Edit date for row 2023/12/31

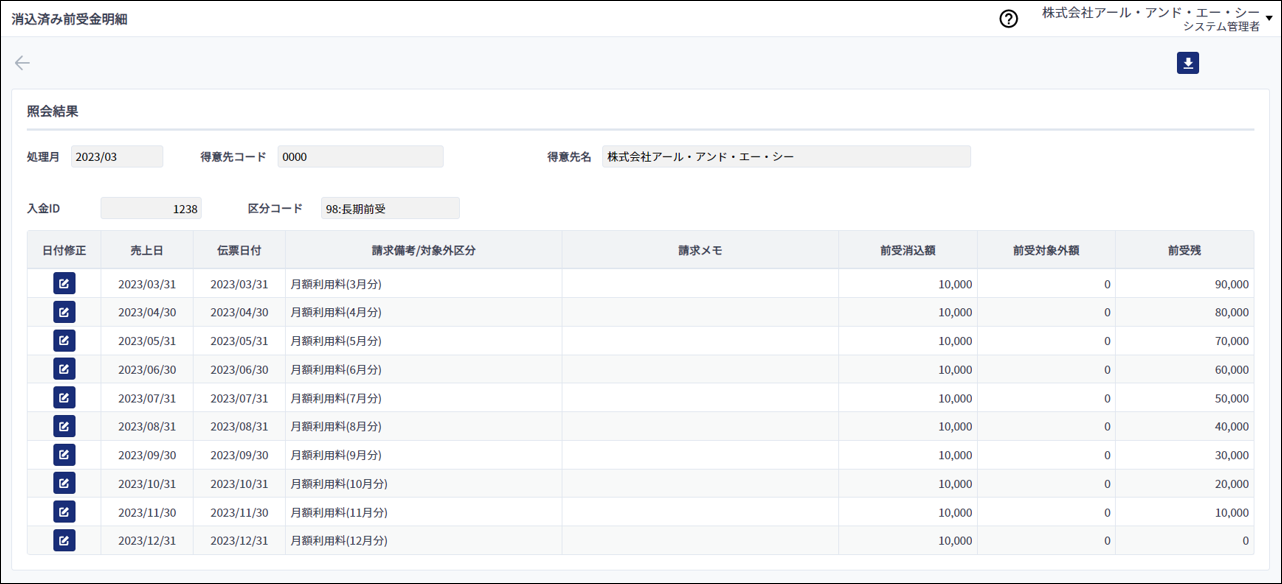coord(64,540)
